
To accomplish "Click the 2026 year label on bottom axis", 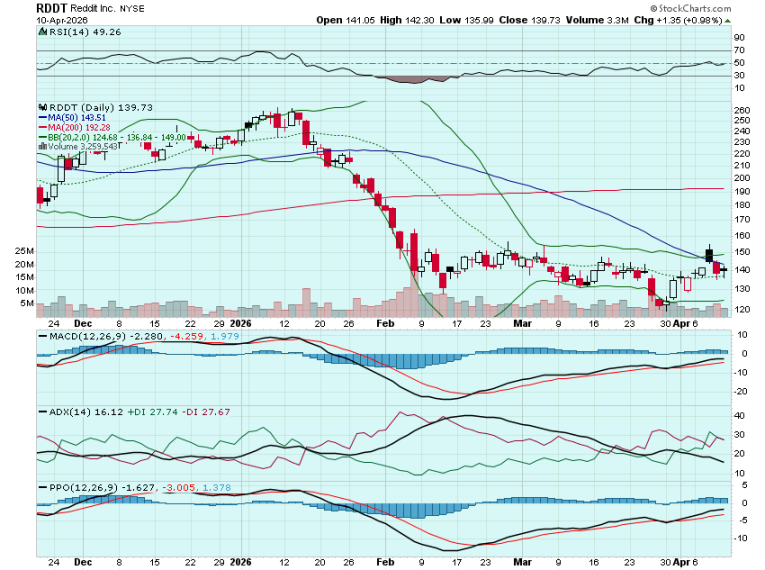I will [240, 564].
